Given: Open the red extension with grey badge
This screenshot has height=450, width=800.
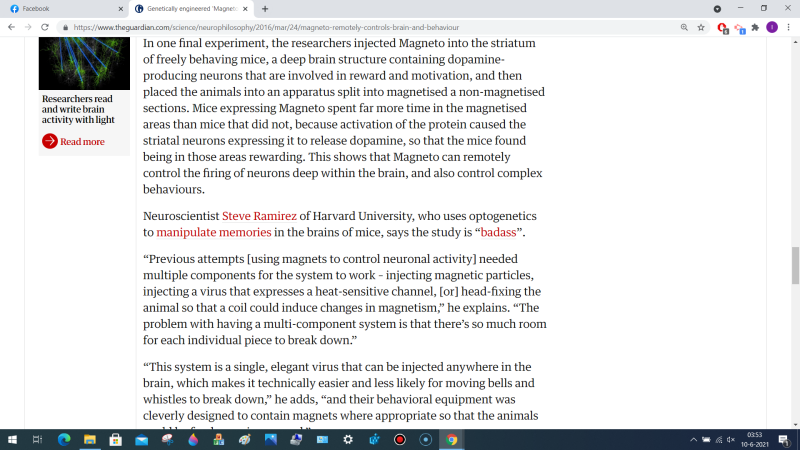Looking at the screenshot, I should (722, 28).
